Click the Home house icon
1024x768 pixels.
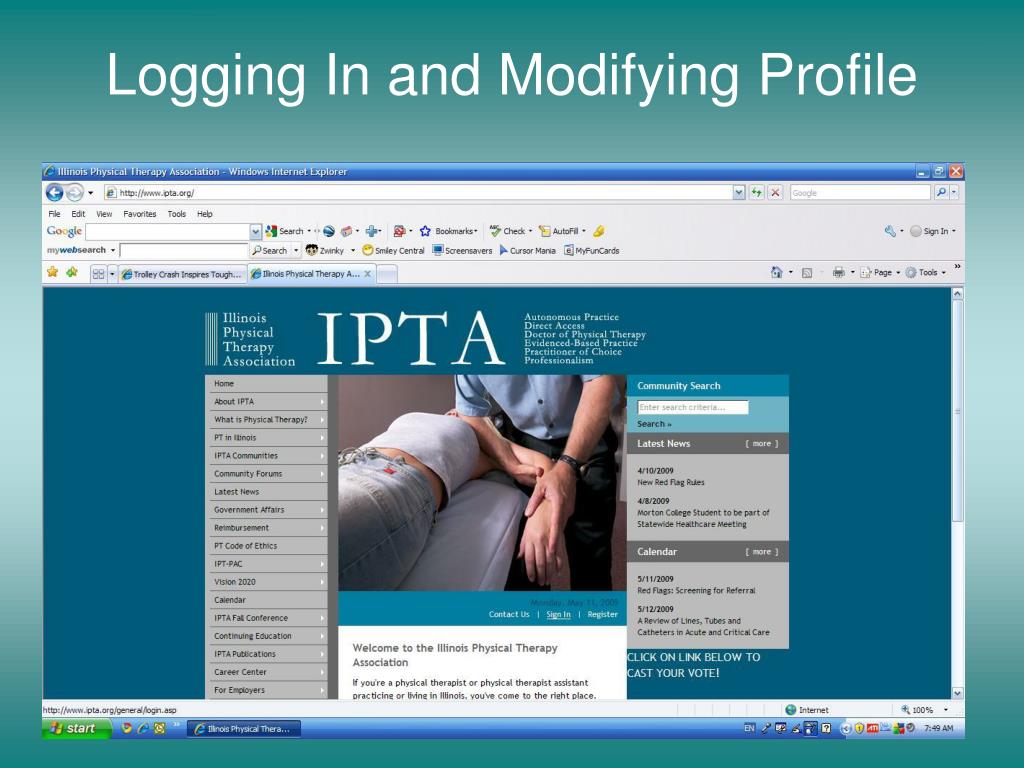pyautogui.click(x=776, y=273)
